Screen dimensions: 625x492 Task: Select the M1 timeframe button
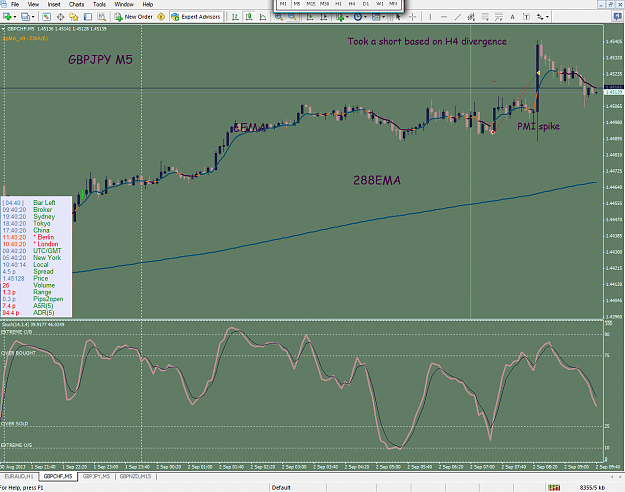pos(283,4)
